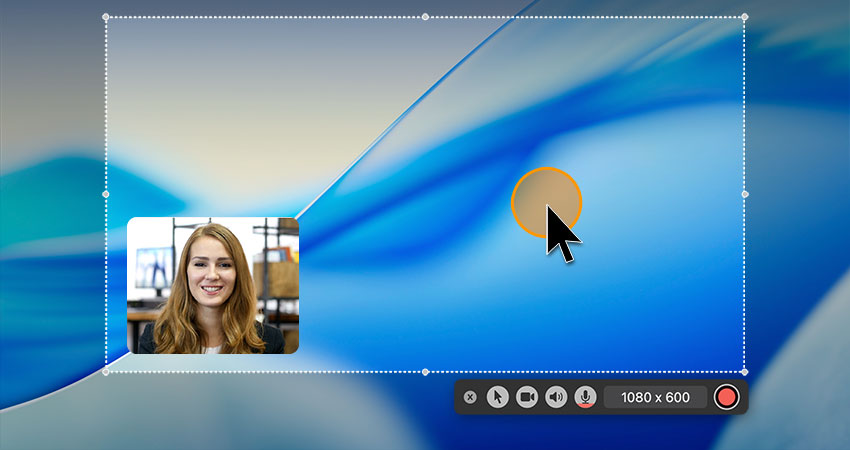
Task: Select the bottom-center edge selection handle
Action: click(426, 372)
